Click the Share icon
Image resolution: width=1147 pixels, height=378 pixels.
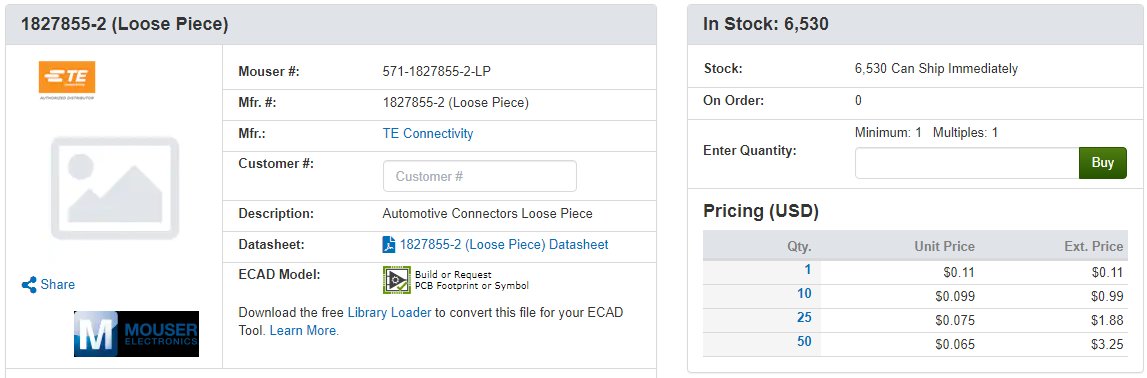pyautogui.click(x=29, y=284)
